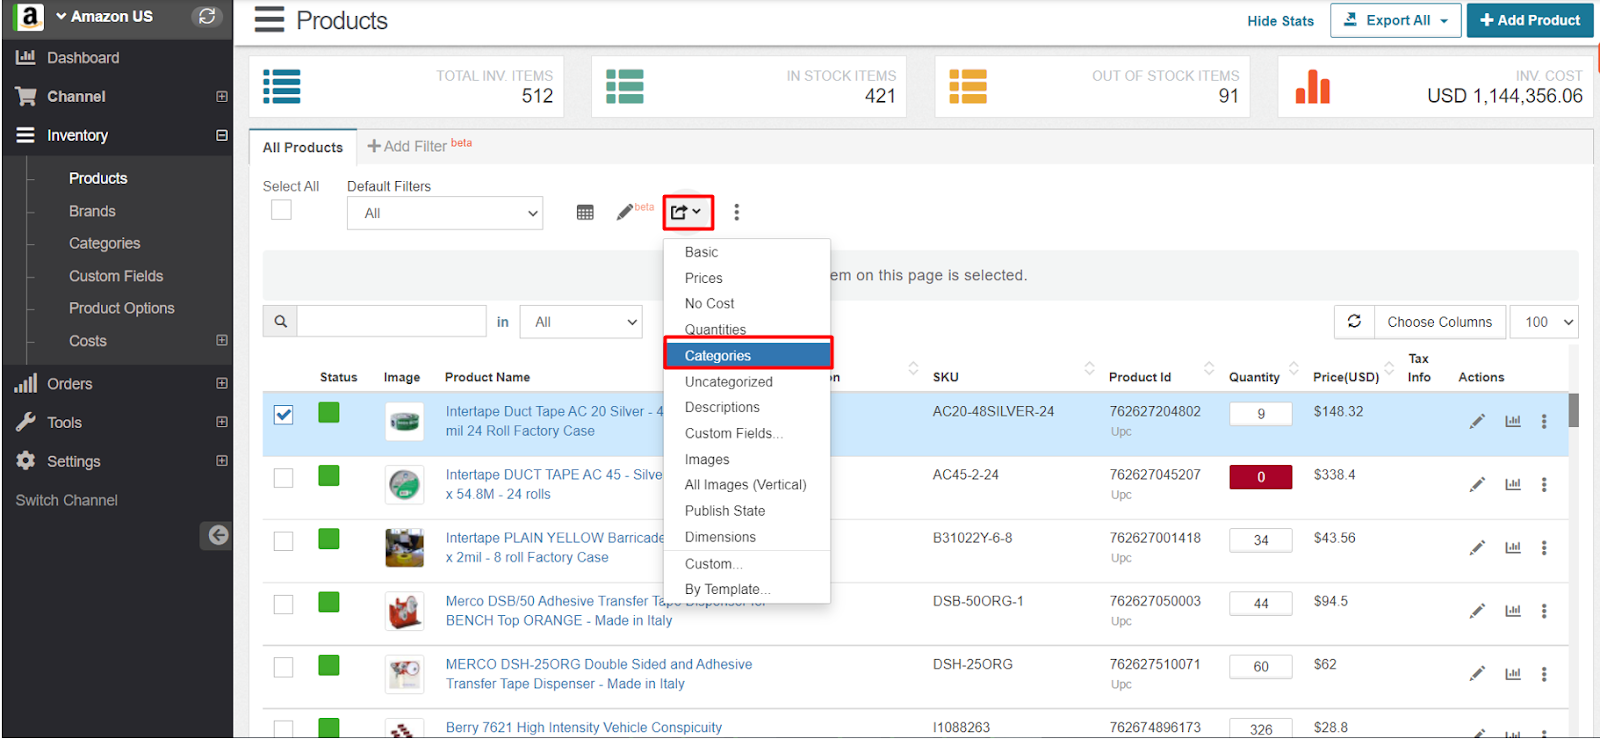Image resolution: width=1600 pixels, height=739 pixels.
Task: Open Brands under Inventory
Action: coord(92,211)
